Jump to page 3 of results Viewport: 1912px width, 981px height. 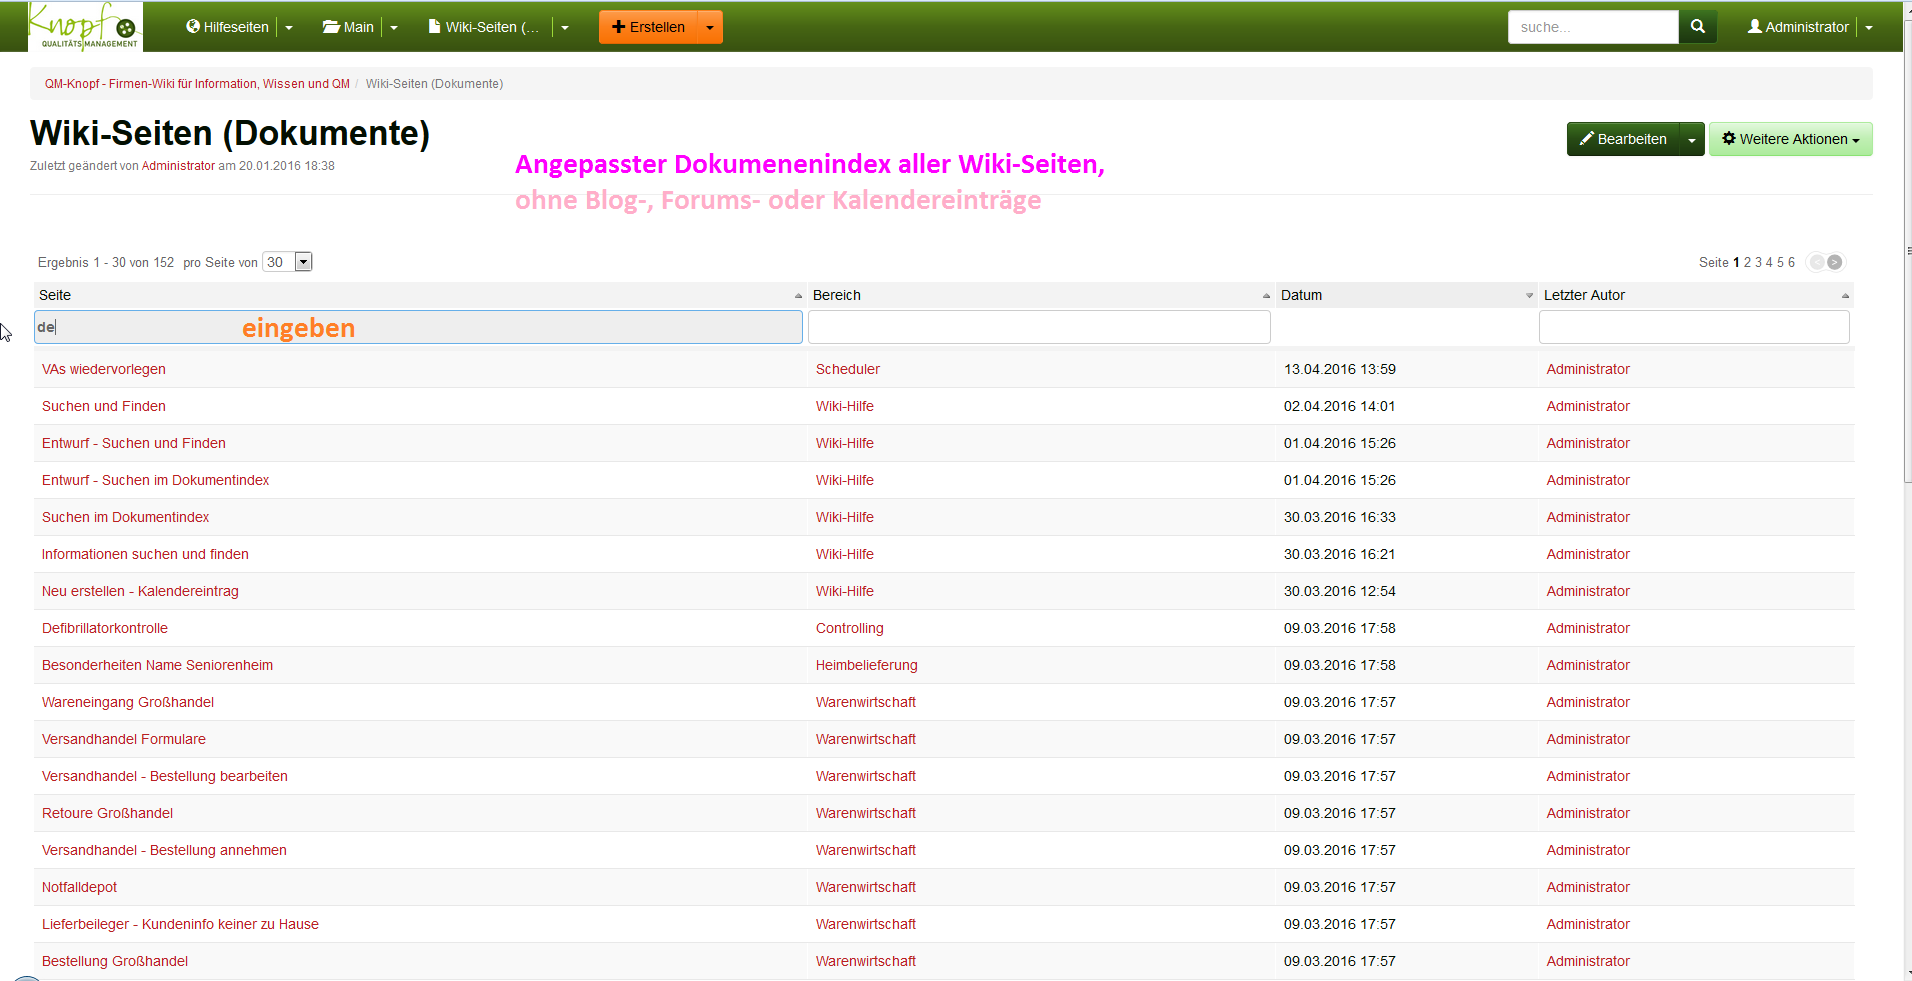point(1758,262)
